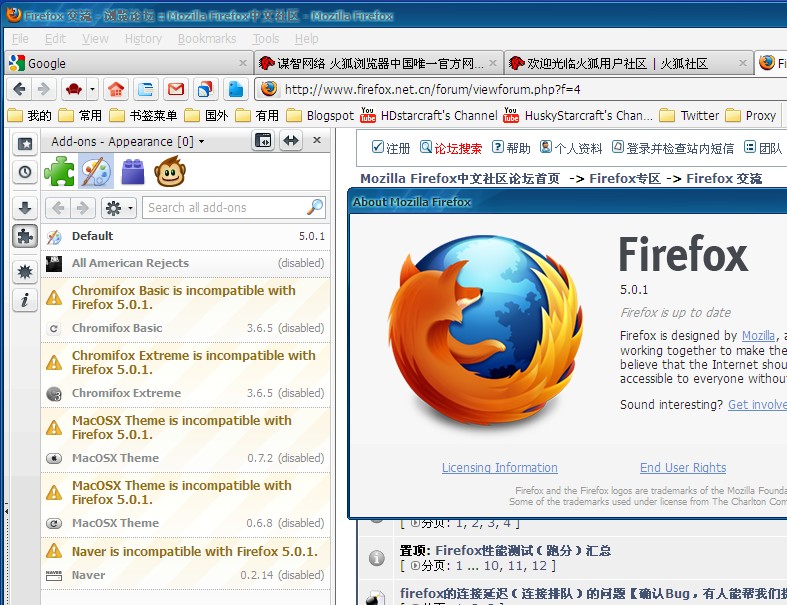
Task: Open the dropdown next to sofa icon
Action: pos(92,89)
